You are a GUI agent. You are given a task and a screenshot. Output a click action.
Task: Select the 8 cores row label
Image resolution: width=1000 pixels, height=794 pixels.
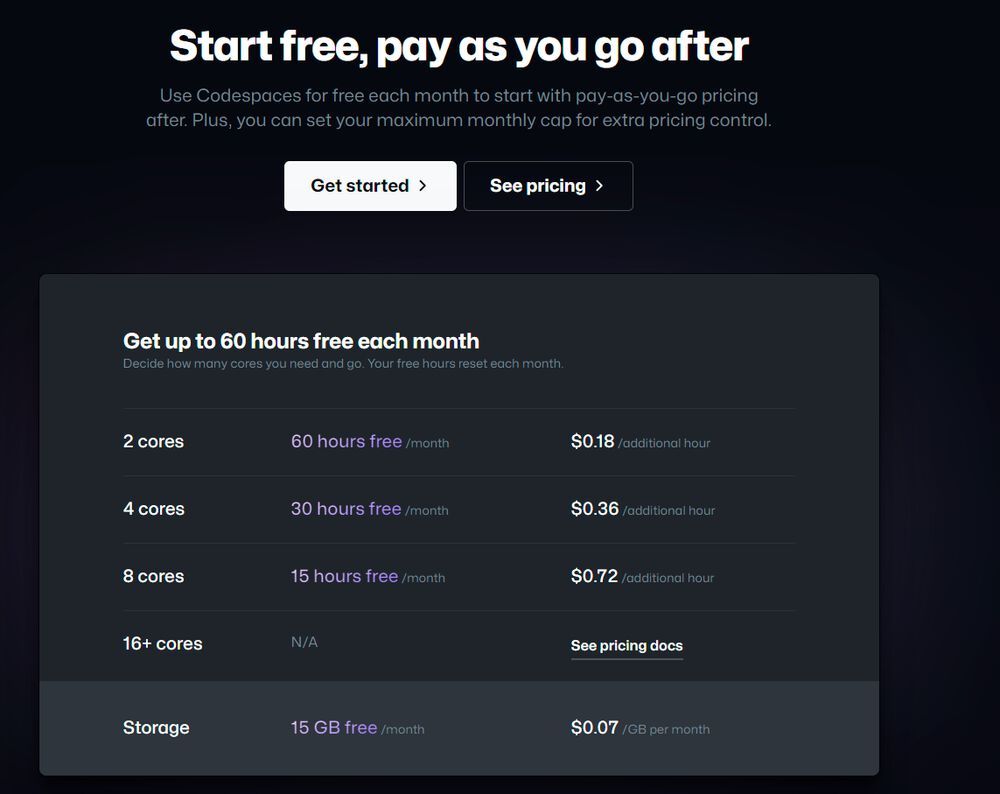point(153,577)
